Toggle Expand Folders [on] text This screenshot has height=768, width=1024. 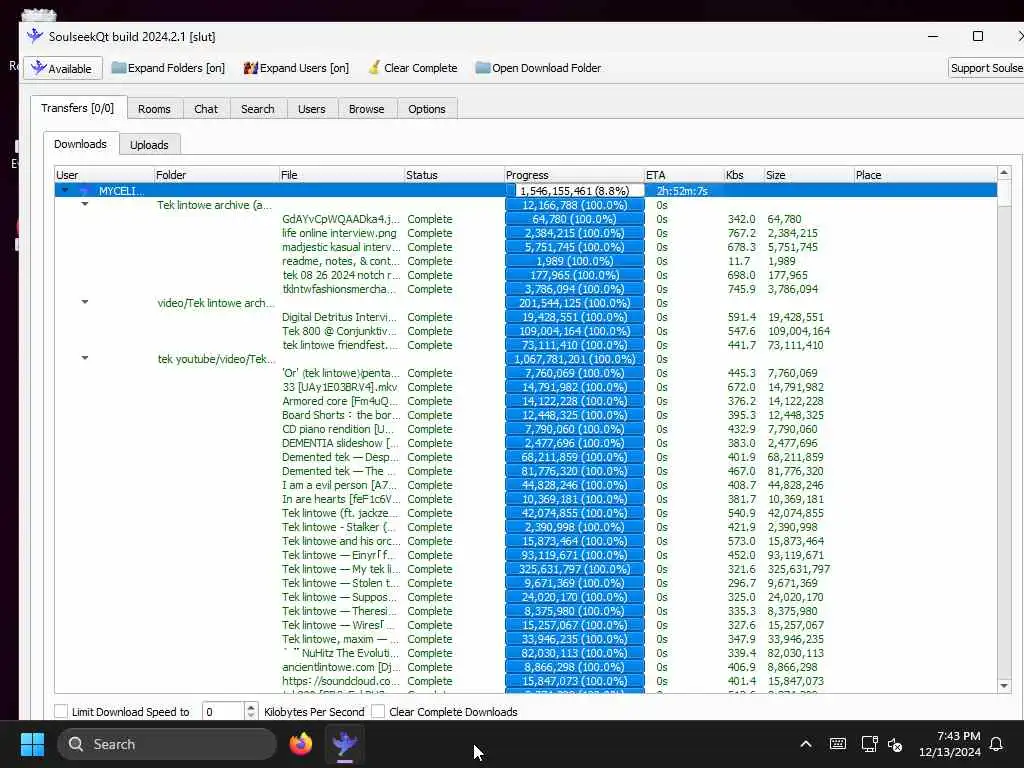coord(176,68)
